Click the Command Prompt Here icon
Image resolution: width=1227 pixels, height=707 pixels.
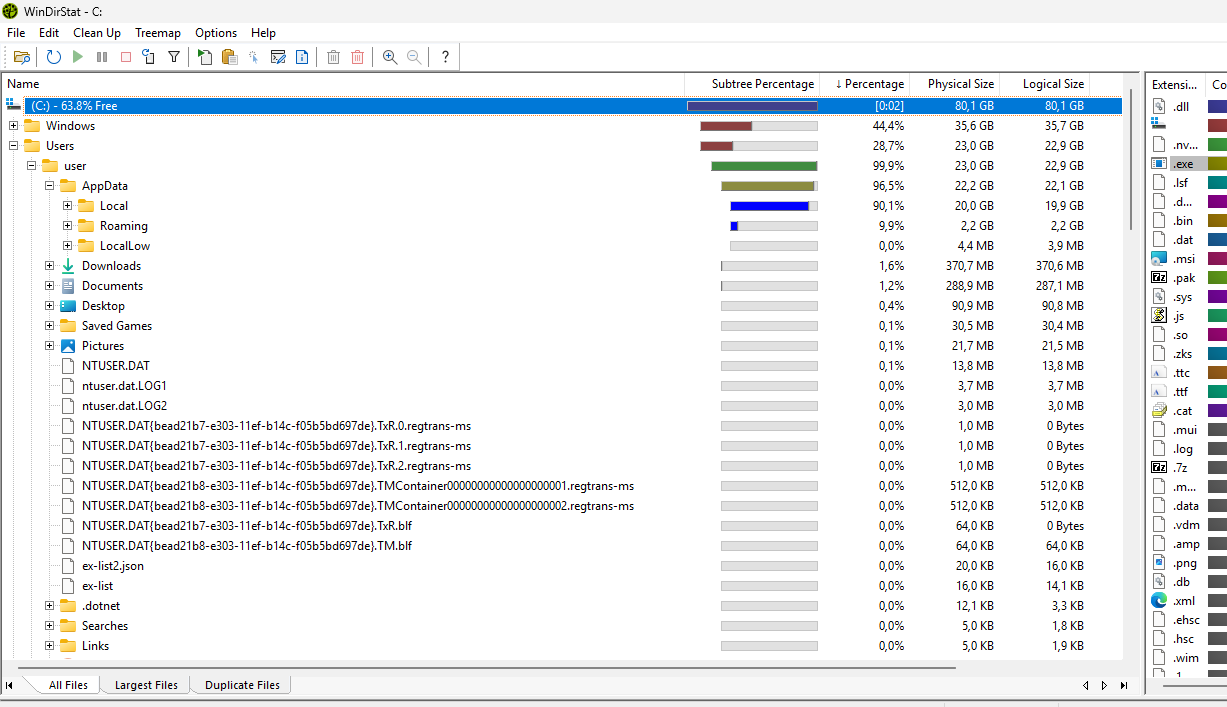click(x=278, y=57)
